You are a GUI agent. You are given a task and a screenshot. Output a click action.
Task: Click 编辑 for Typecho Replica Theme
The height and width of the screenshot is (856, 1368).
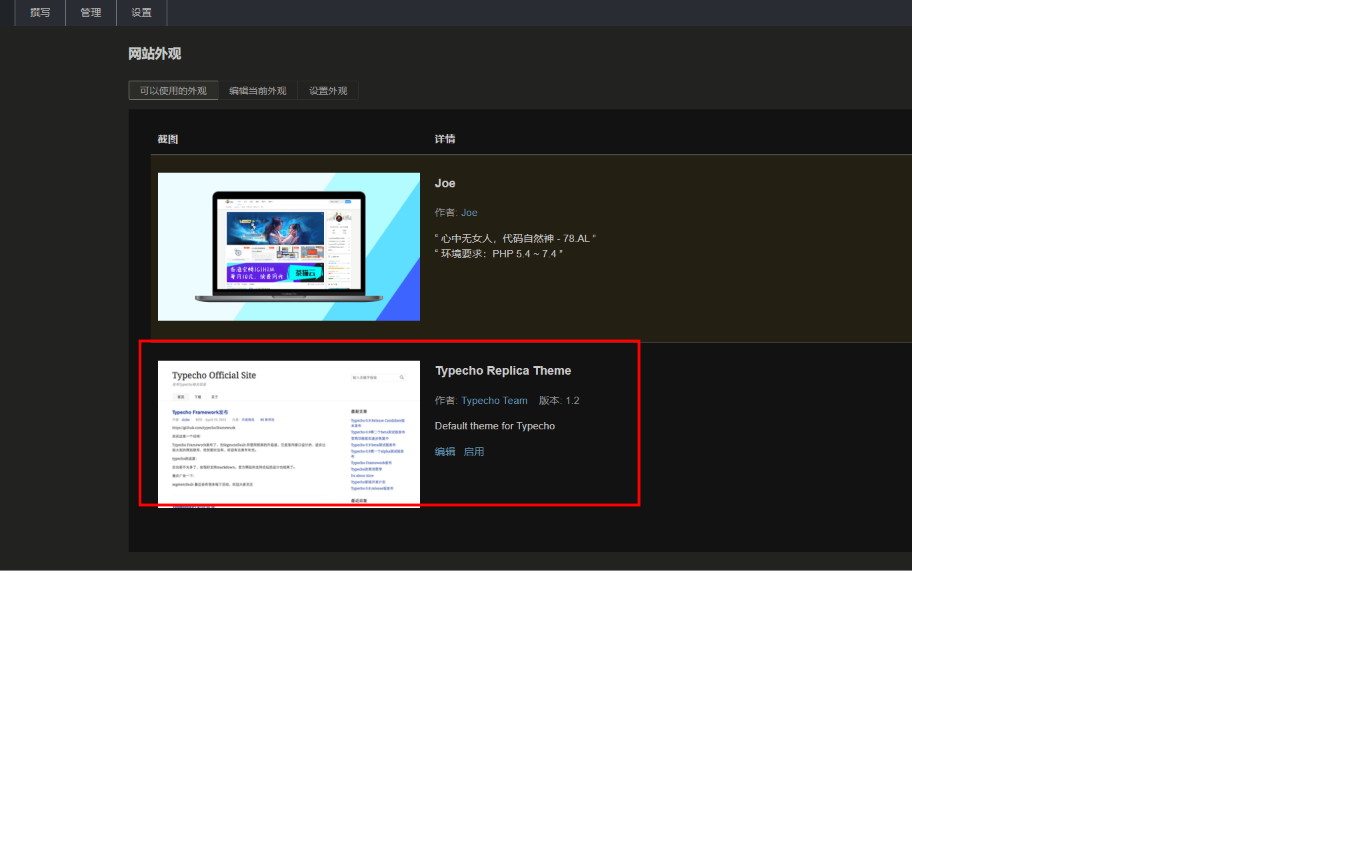[445, 452]
